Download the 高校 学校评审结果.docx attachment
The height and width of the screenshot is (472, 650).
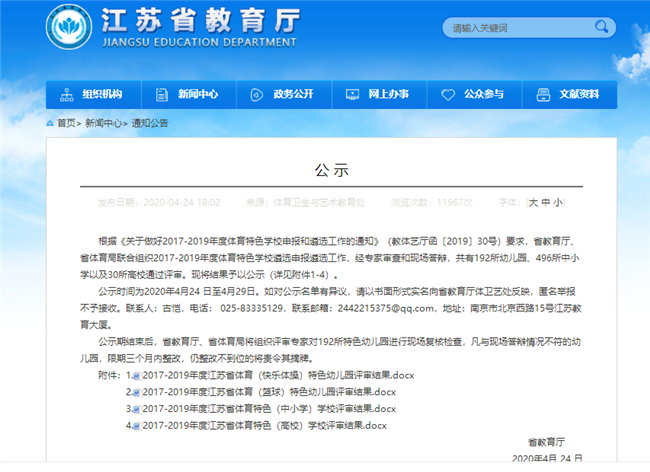[x=264, y=426]
